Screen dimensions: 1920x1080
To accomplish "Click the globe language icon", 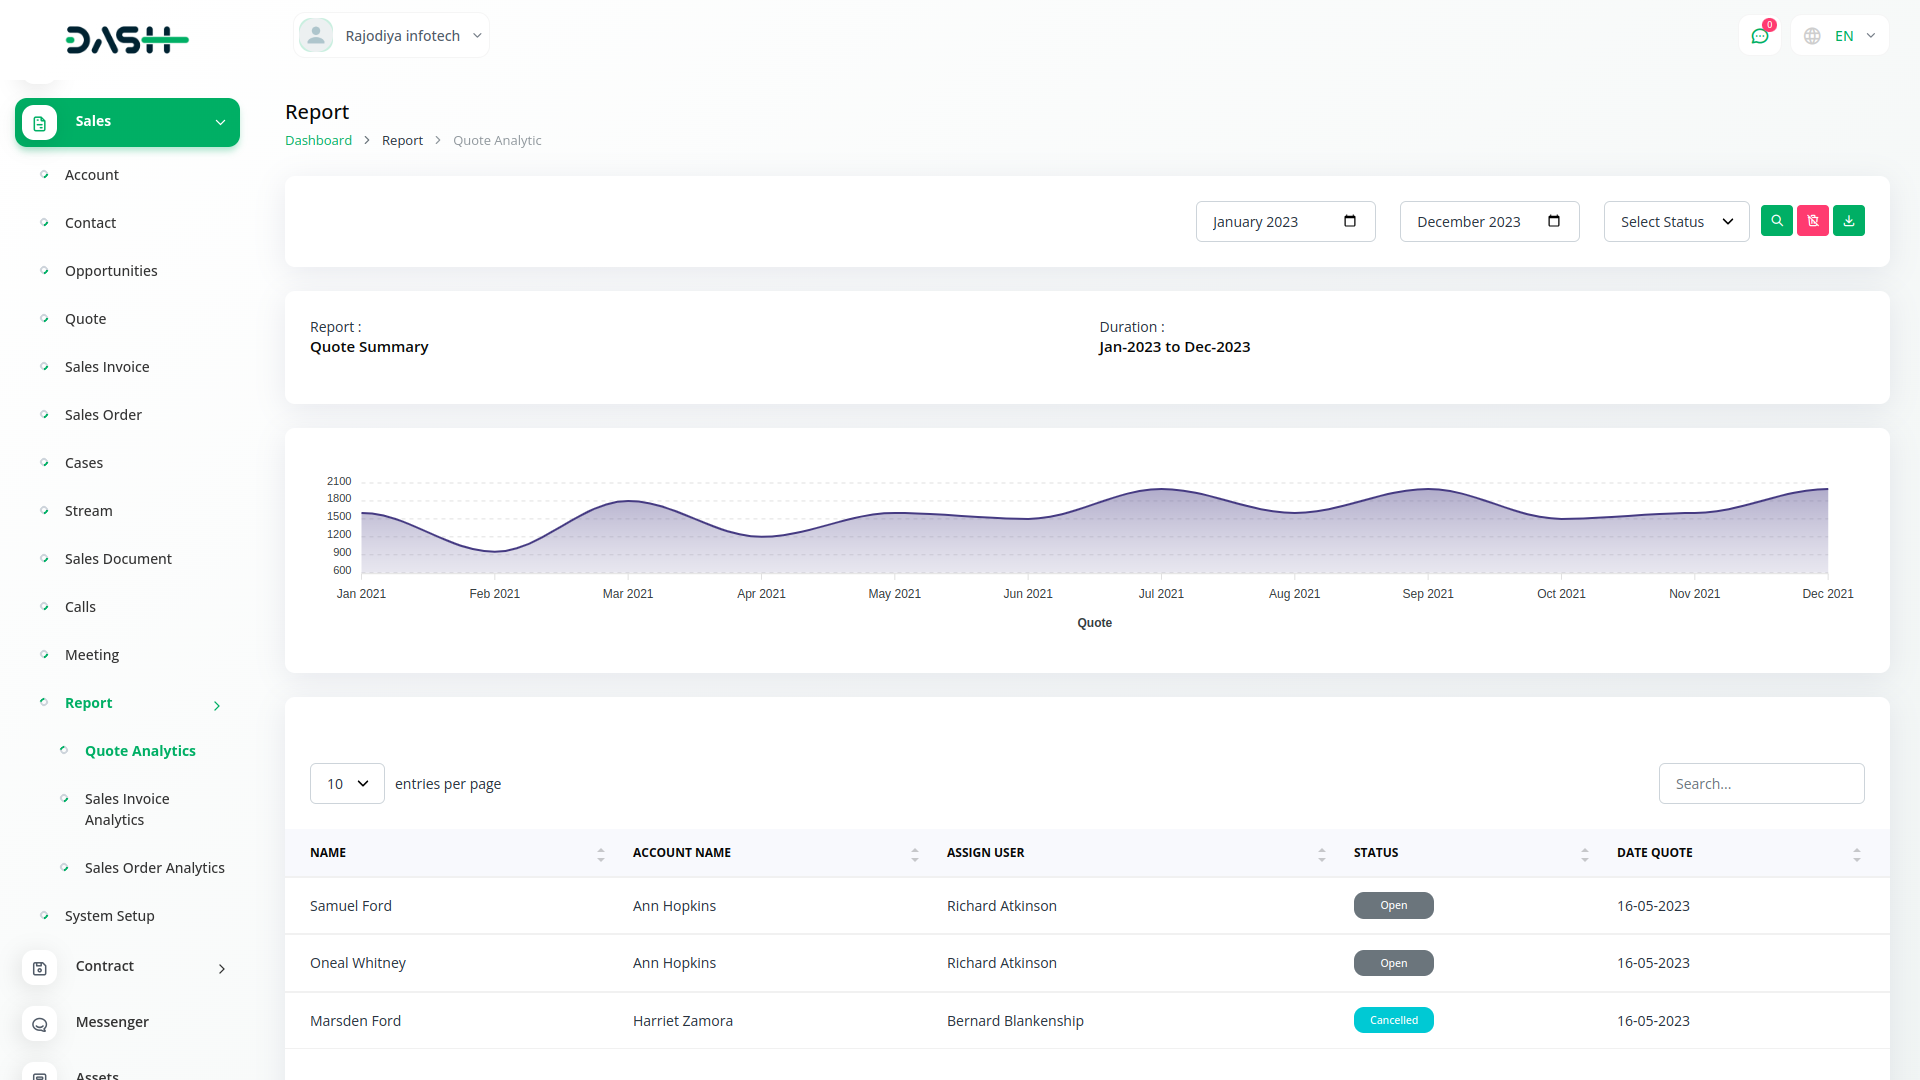I will click(1812, 36).
